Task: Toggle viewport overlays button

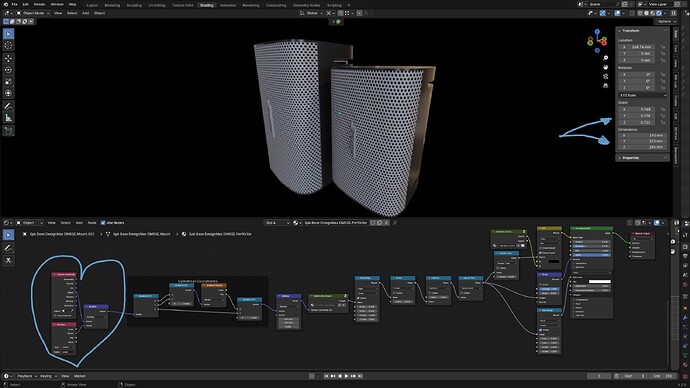Action: pos(617,13)
